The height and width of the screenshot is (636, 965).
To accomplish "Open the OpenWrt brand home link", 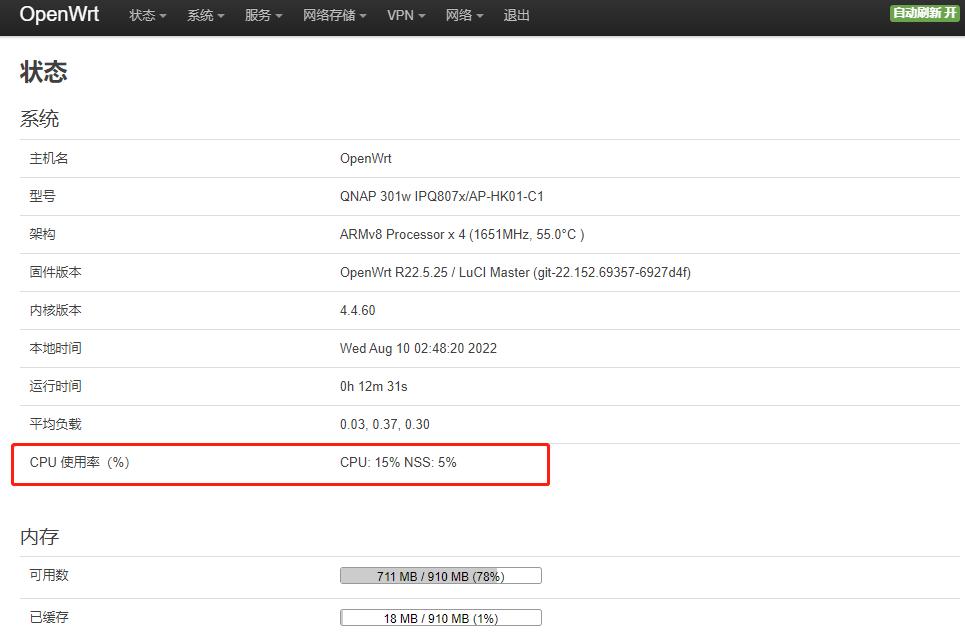I will click(59, 14).
